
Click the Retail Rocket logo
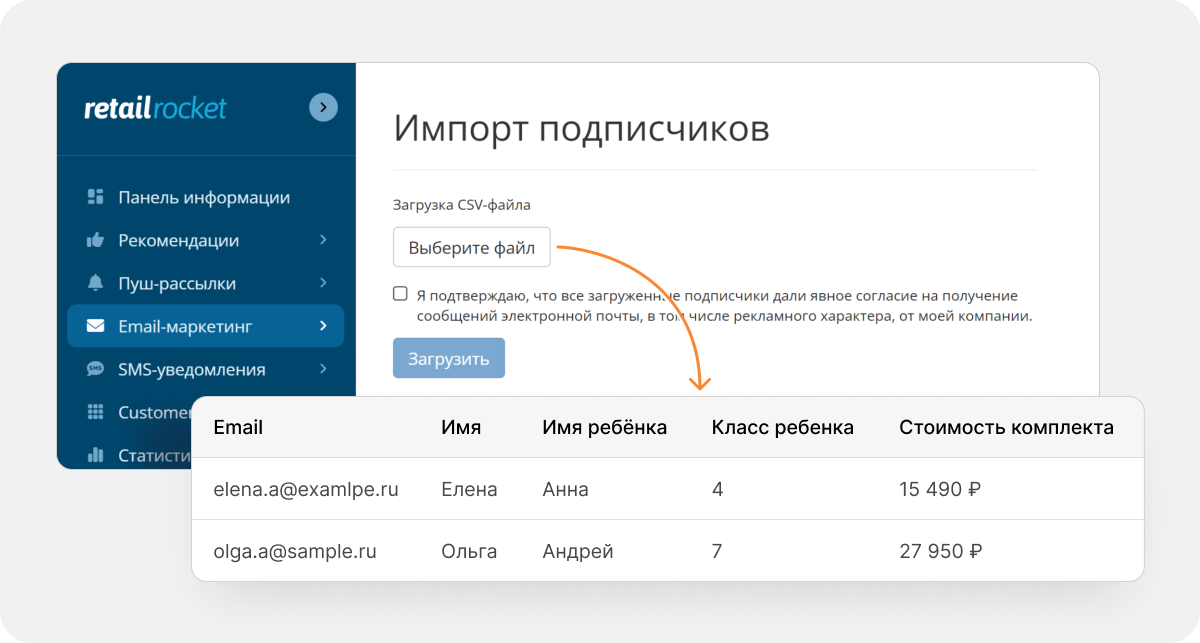coord(155,107)
